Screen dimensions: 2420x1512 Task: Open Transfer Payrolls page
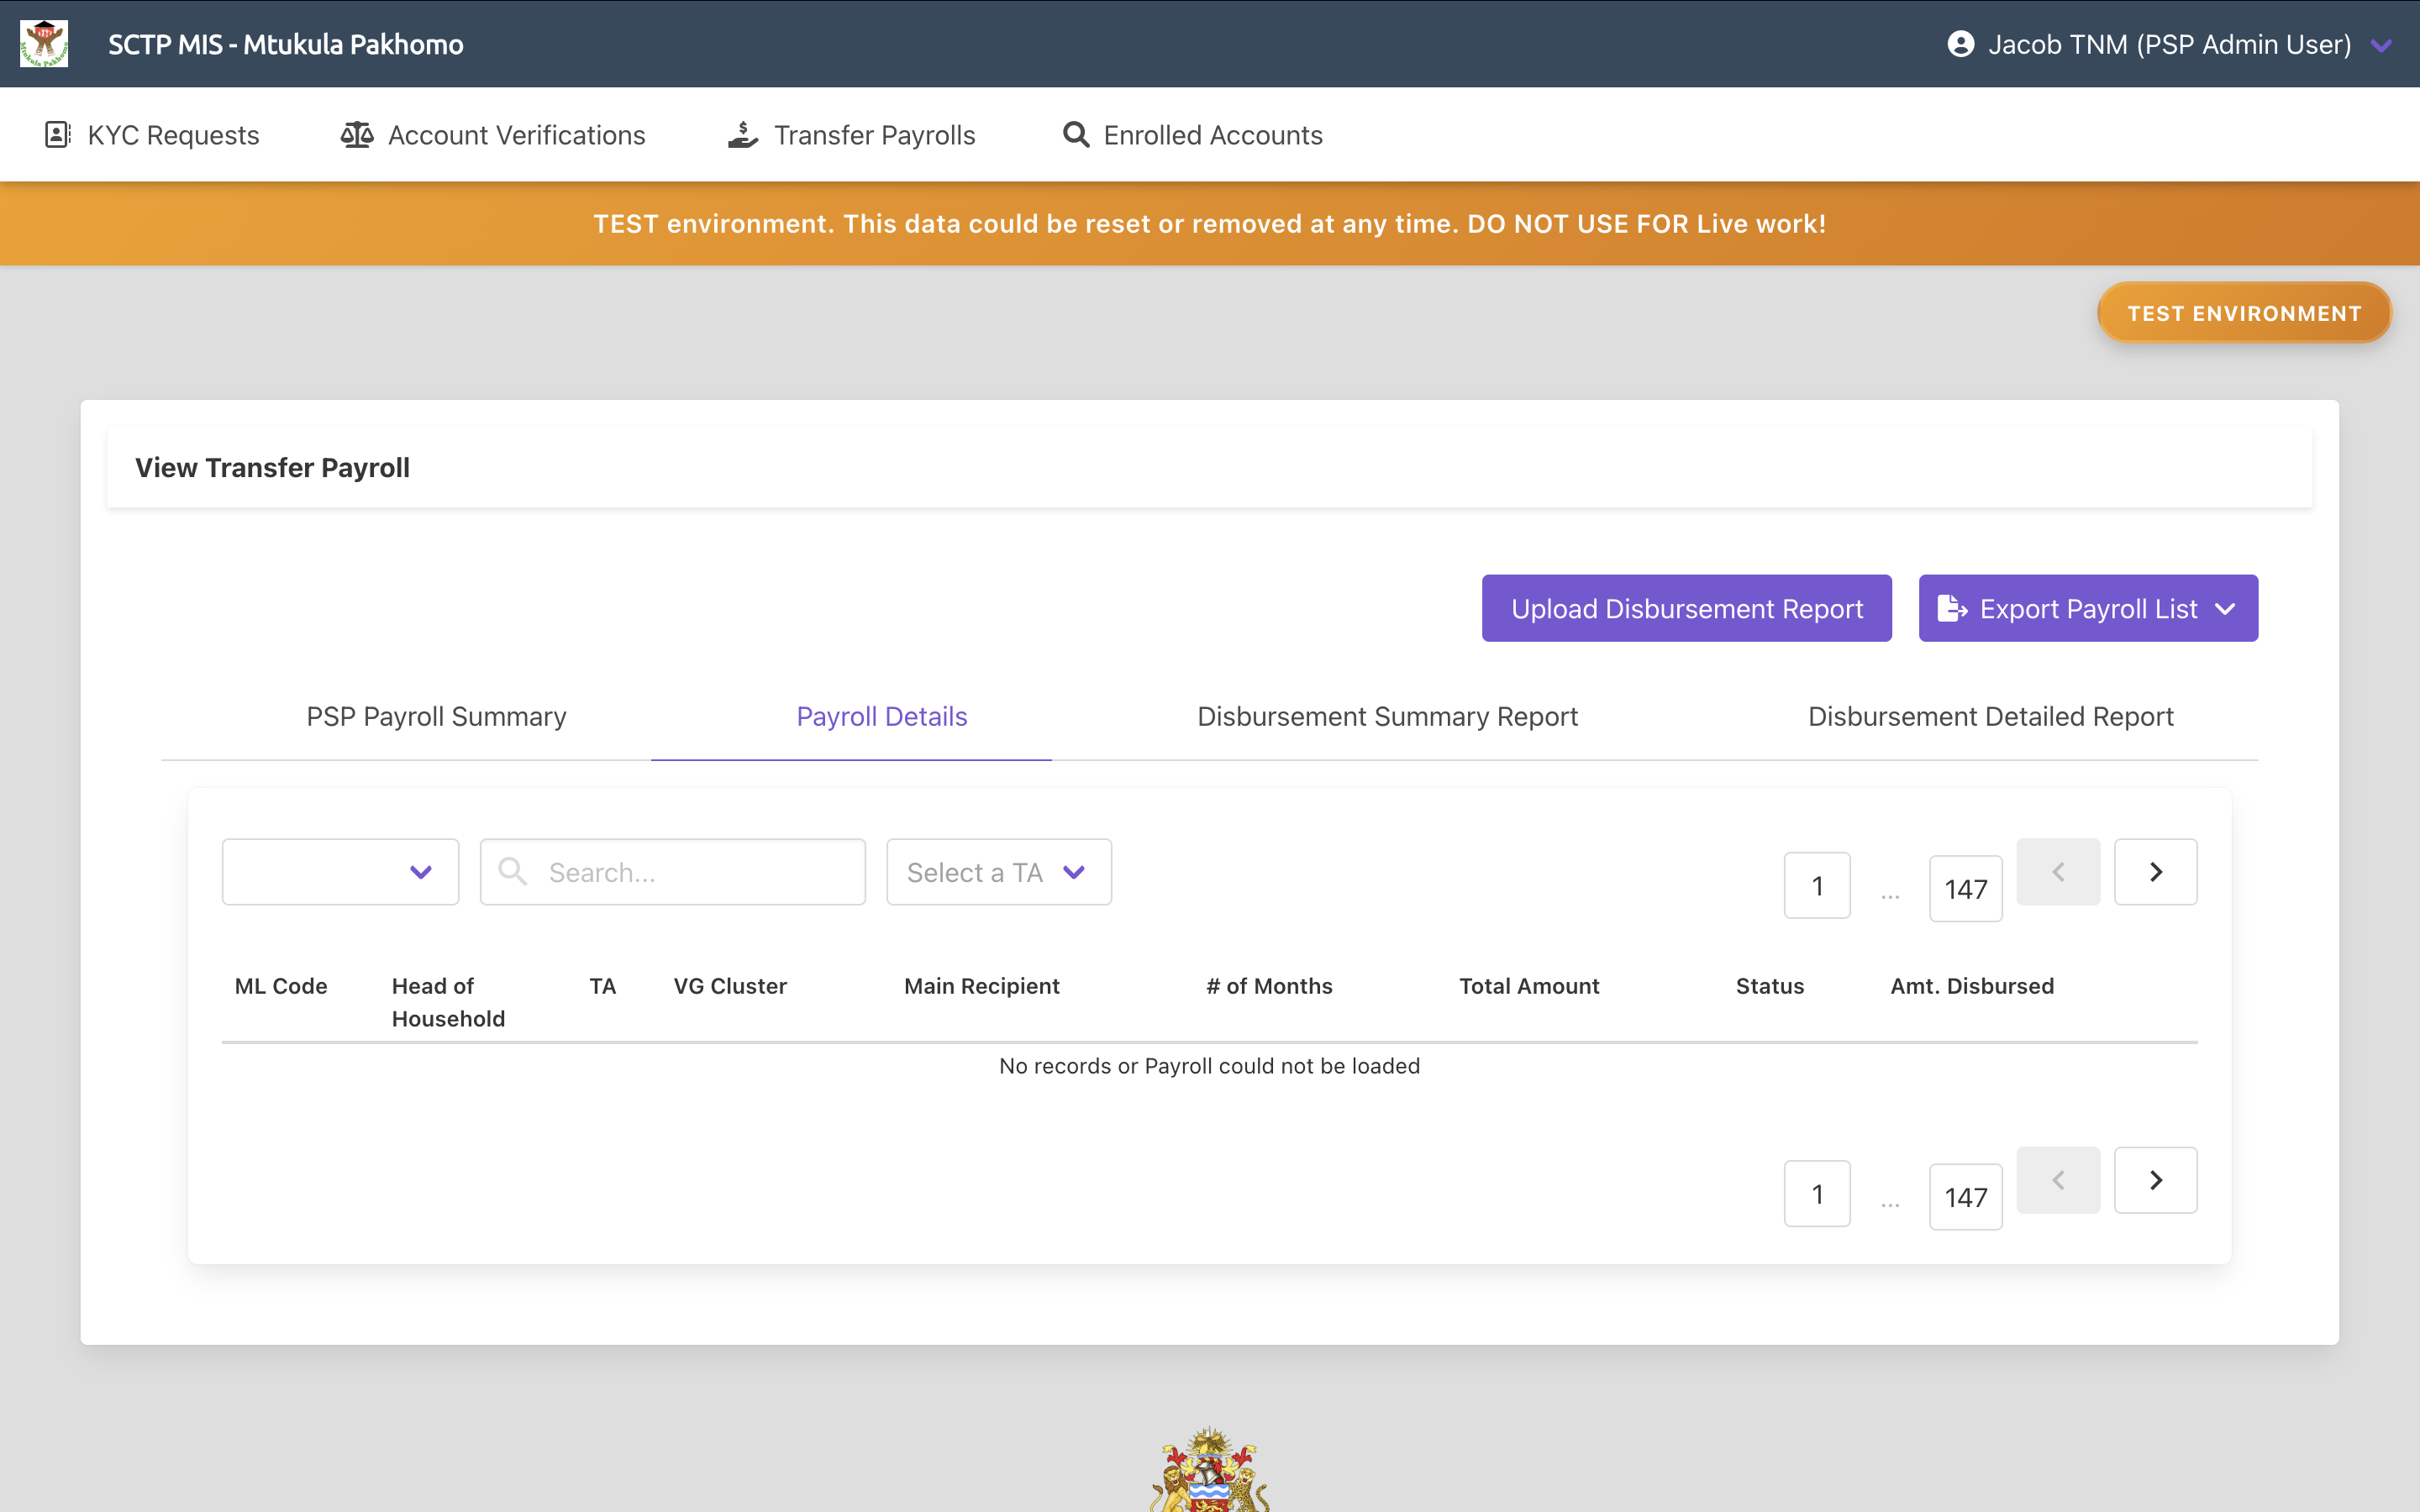(851, 135)
